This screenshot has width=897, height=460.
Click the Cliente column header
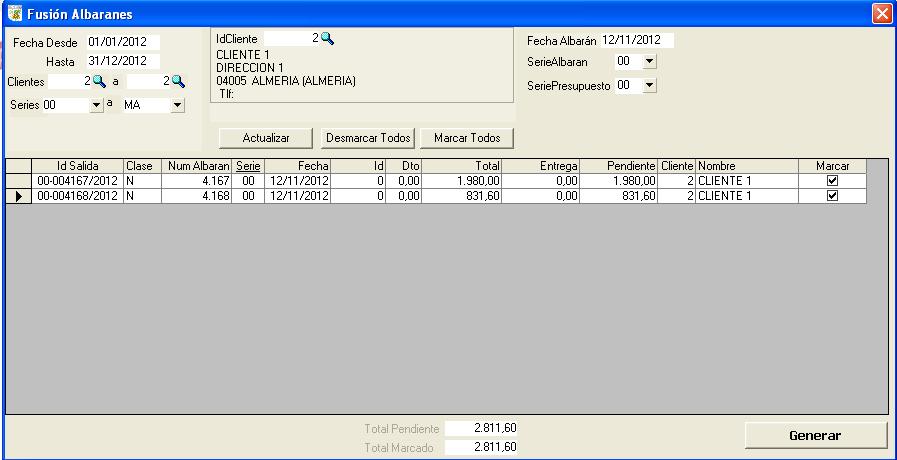pos(677,166)
